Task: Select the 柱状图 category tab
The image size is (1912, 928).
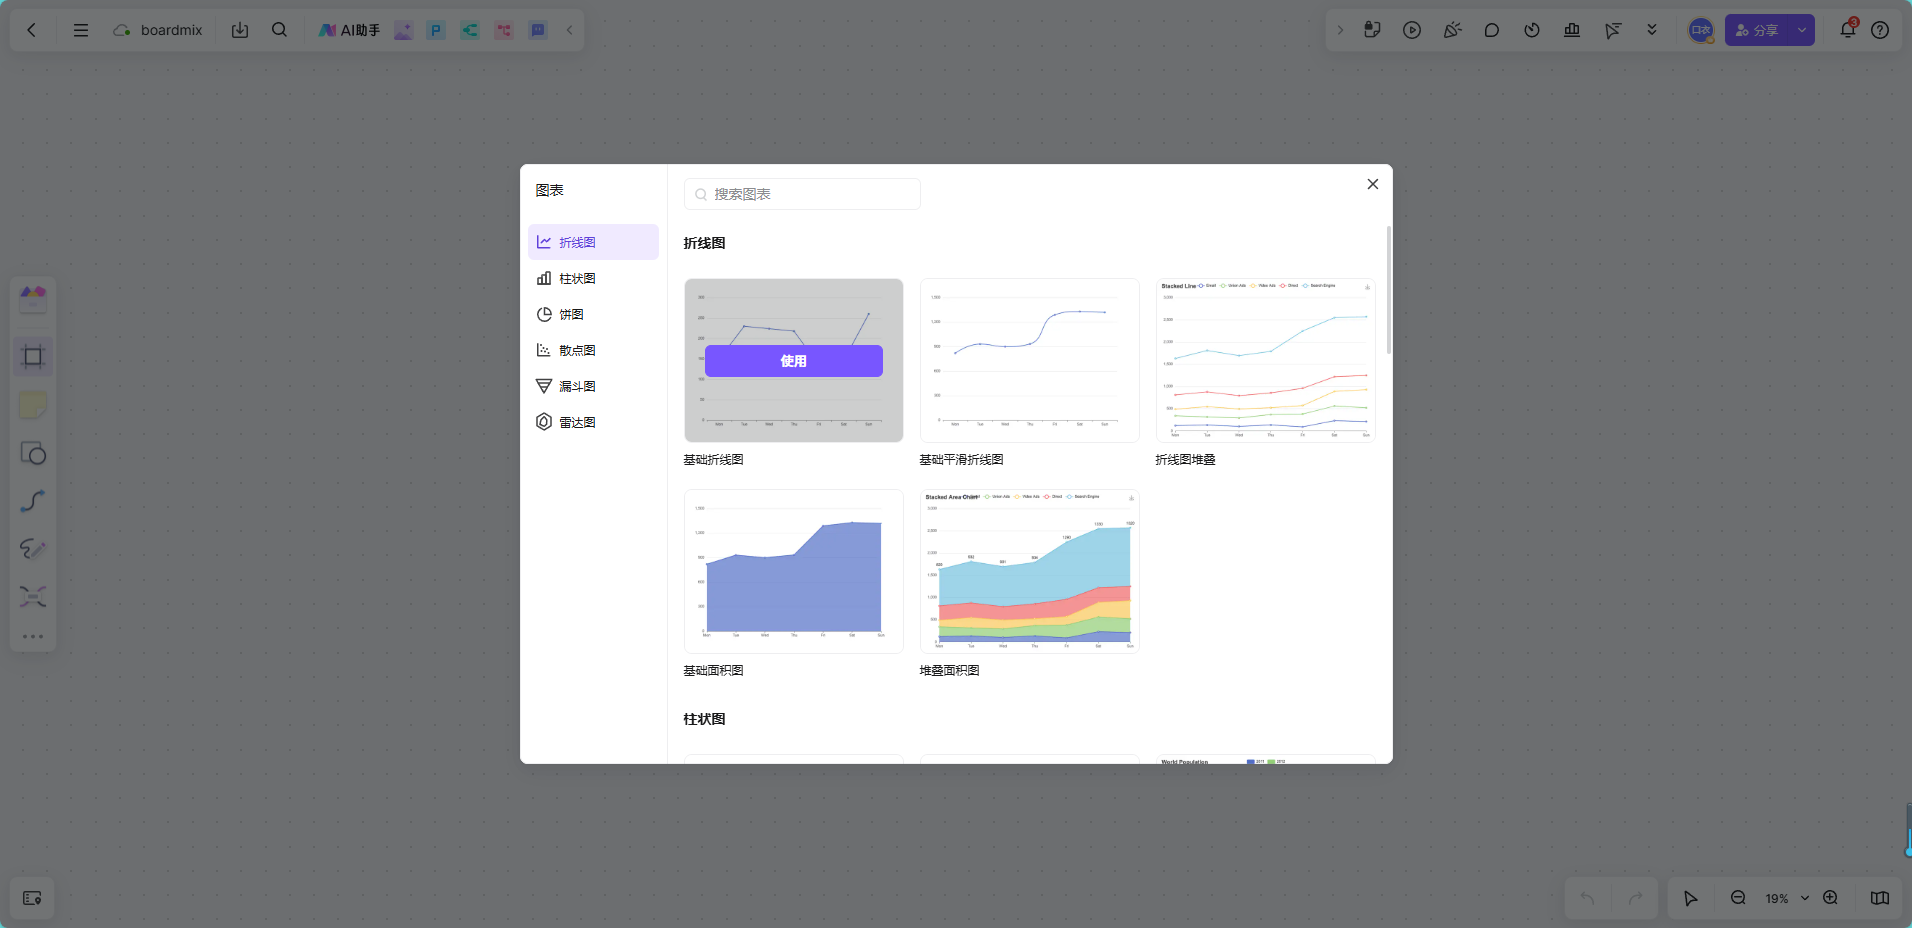Action: click(593, 278)
